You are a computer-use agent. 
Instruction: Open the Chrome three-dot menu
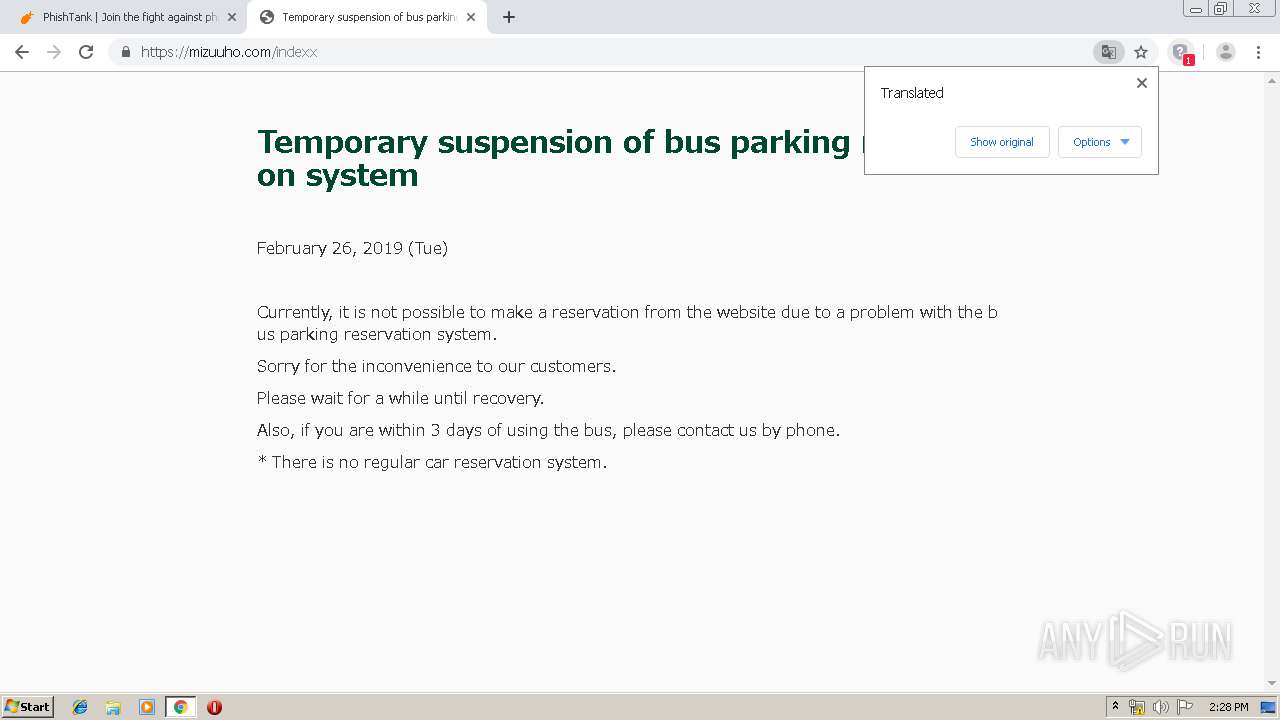coord(1258,52)
